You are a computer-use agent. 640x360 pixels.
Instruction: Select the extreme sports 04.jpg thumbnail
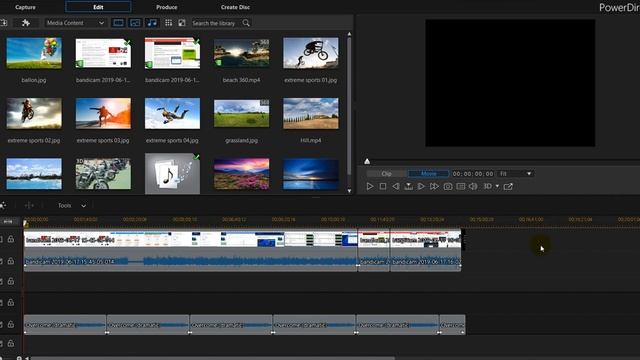[172, 113]
